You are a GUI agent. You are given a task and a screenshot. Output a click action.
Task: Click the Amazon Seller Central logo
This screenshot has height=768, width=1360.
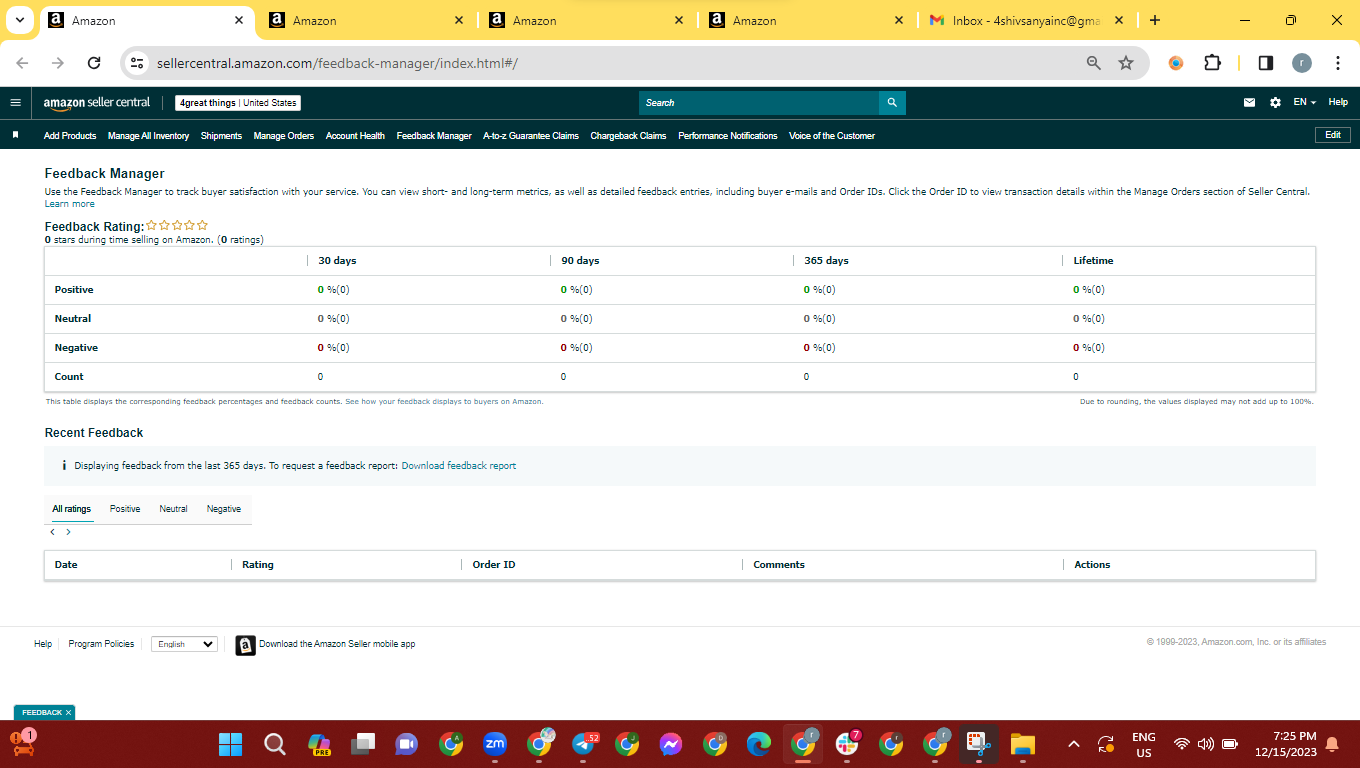click(97, 102)
